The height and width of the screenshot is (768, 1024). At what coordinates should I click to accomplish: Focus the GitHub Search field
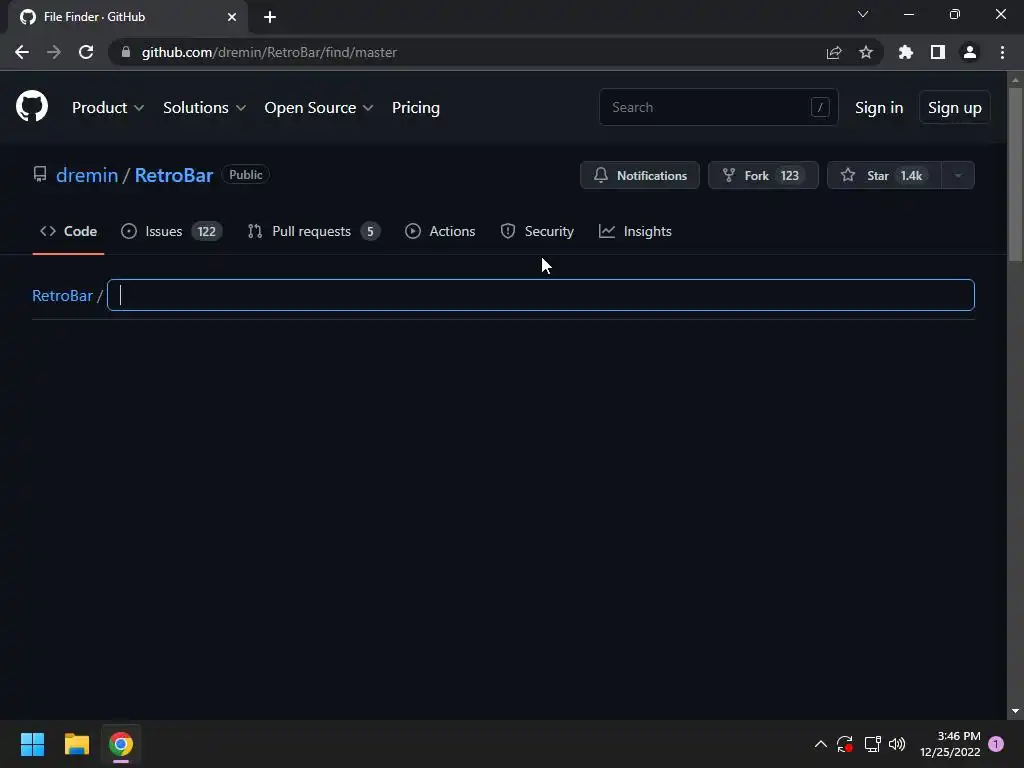click(718, 107)
